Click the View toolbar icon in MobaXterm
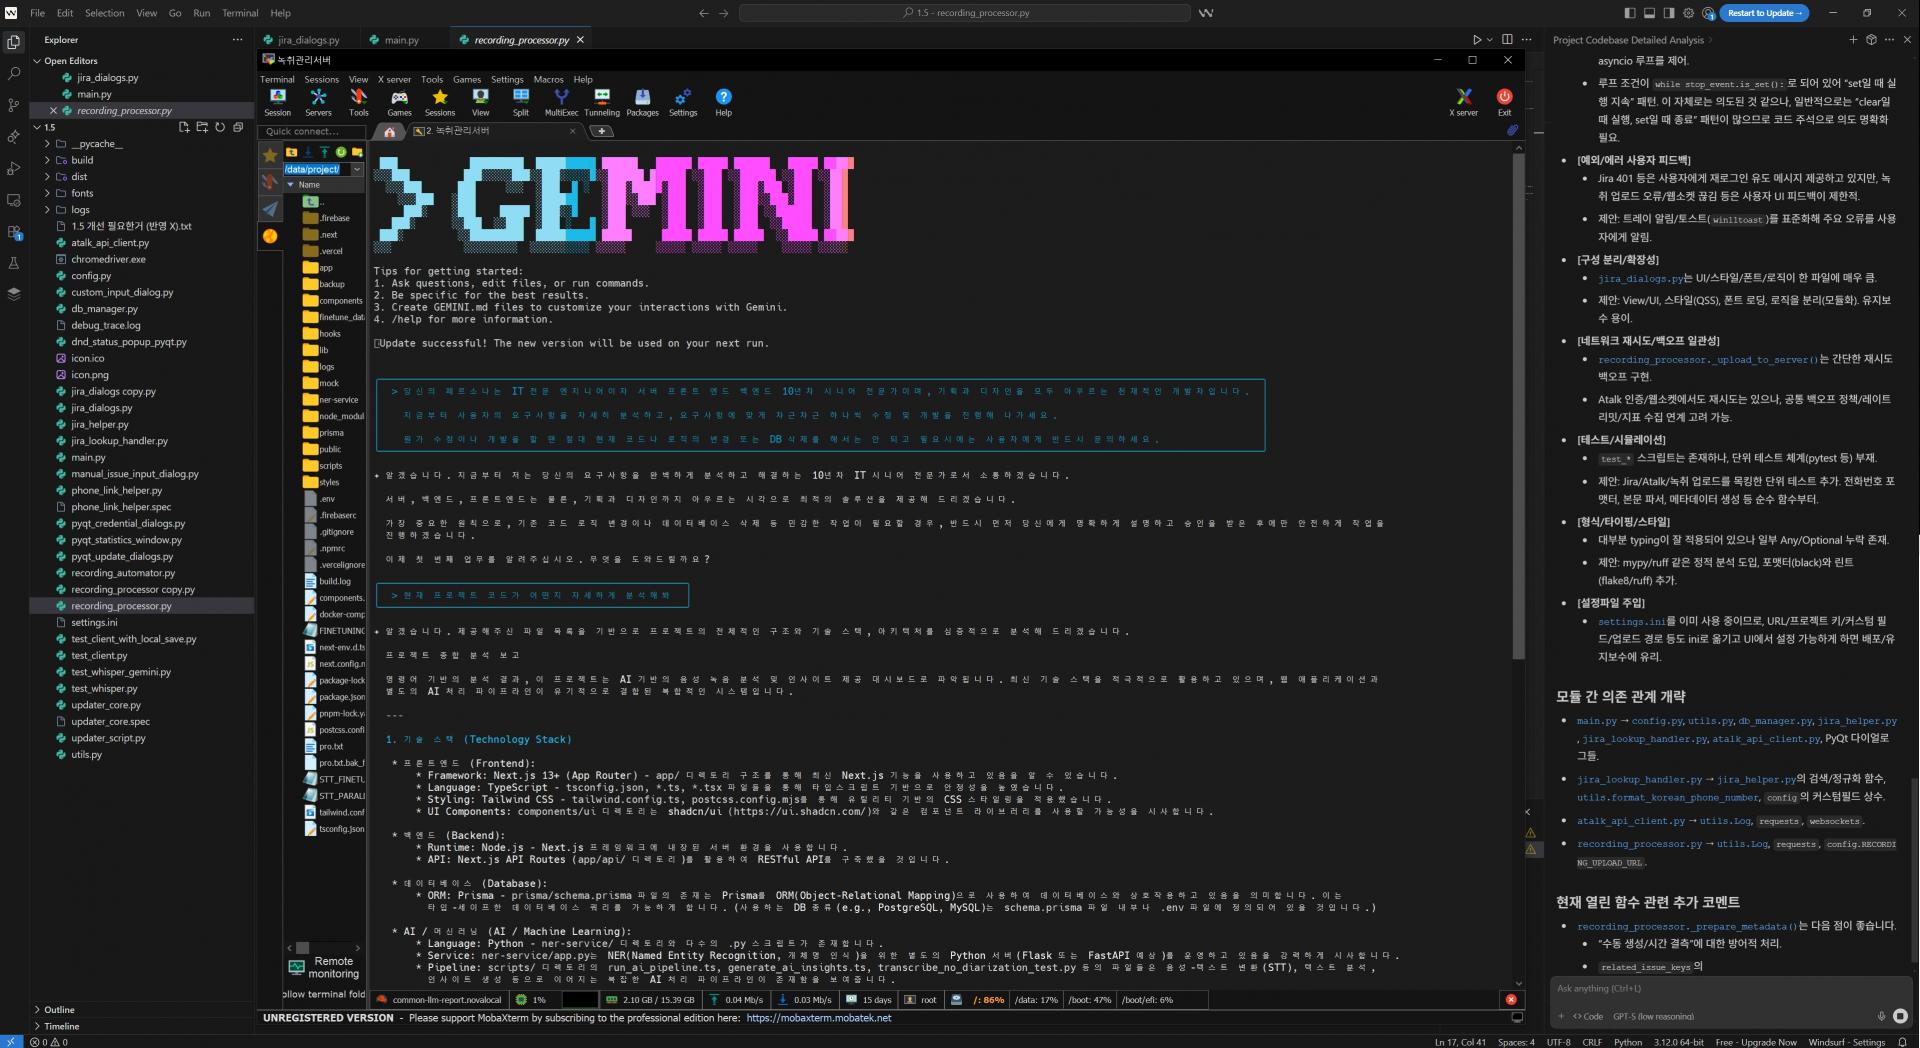This screenshot has height=1048, width=1920. [x=481, y=102]
